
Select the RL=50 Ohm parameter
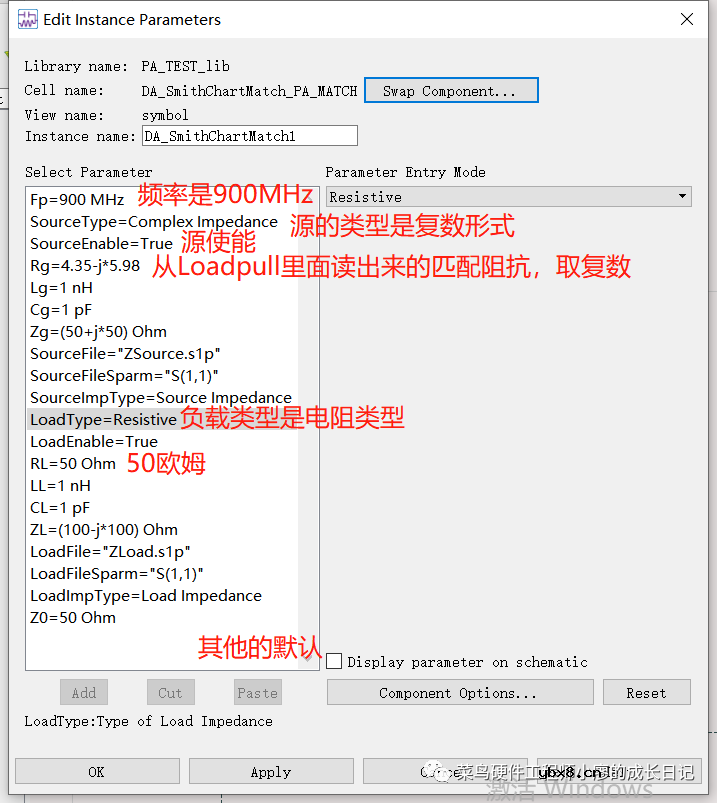[x=73, y=463]
